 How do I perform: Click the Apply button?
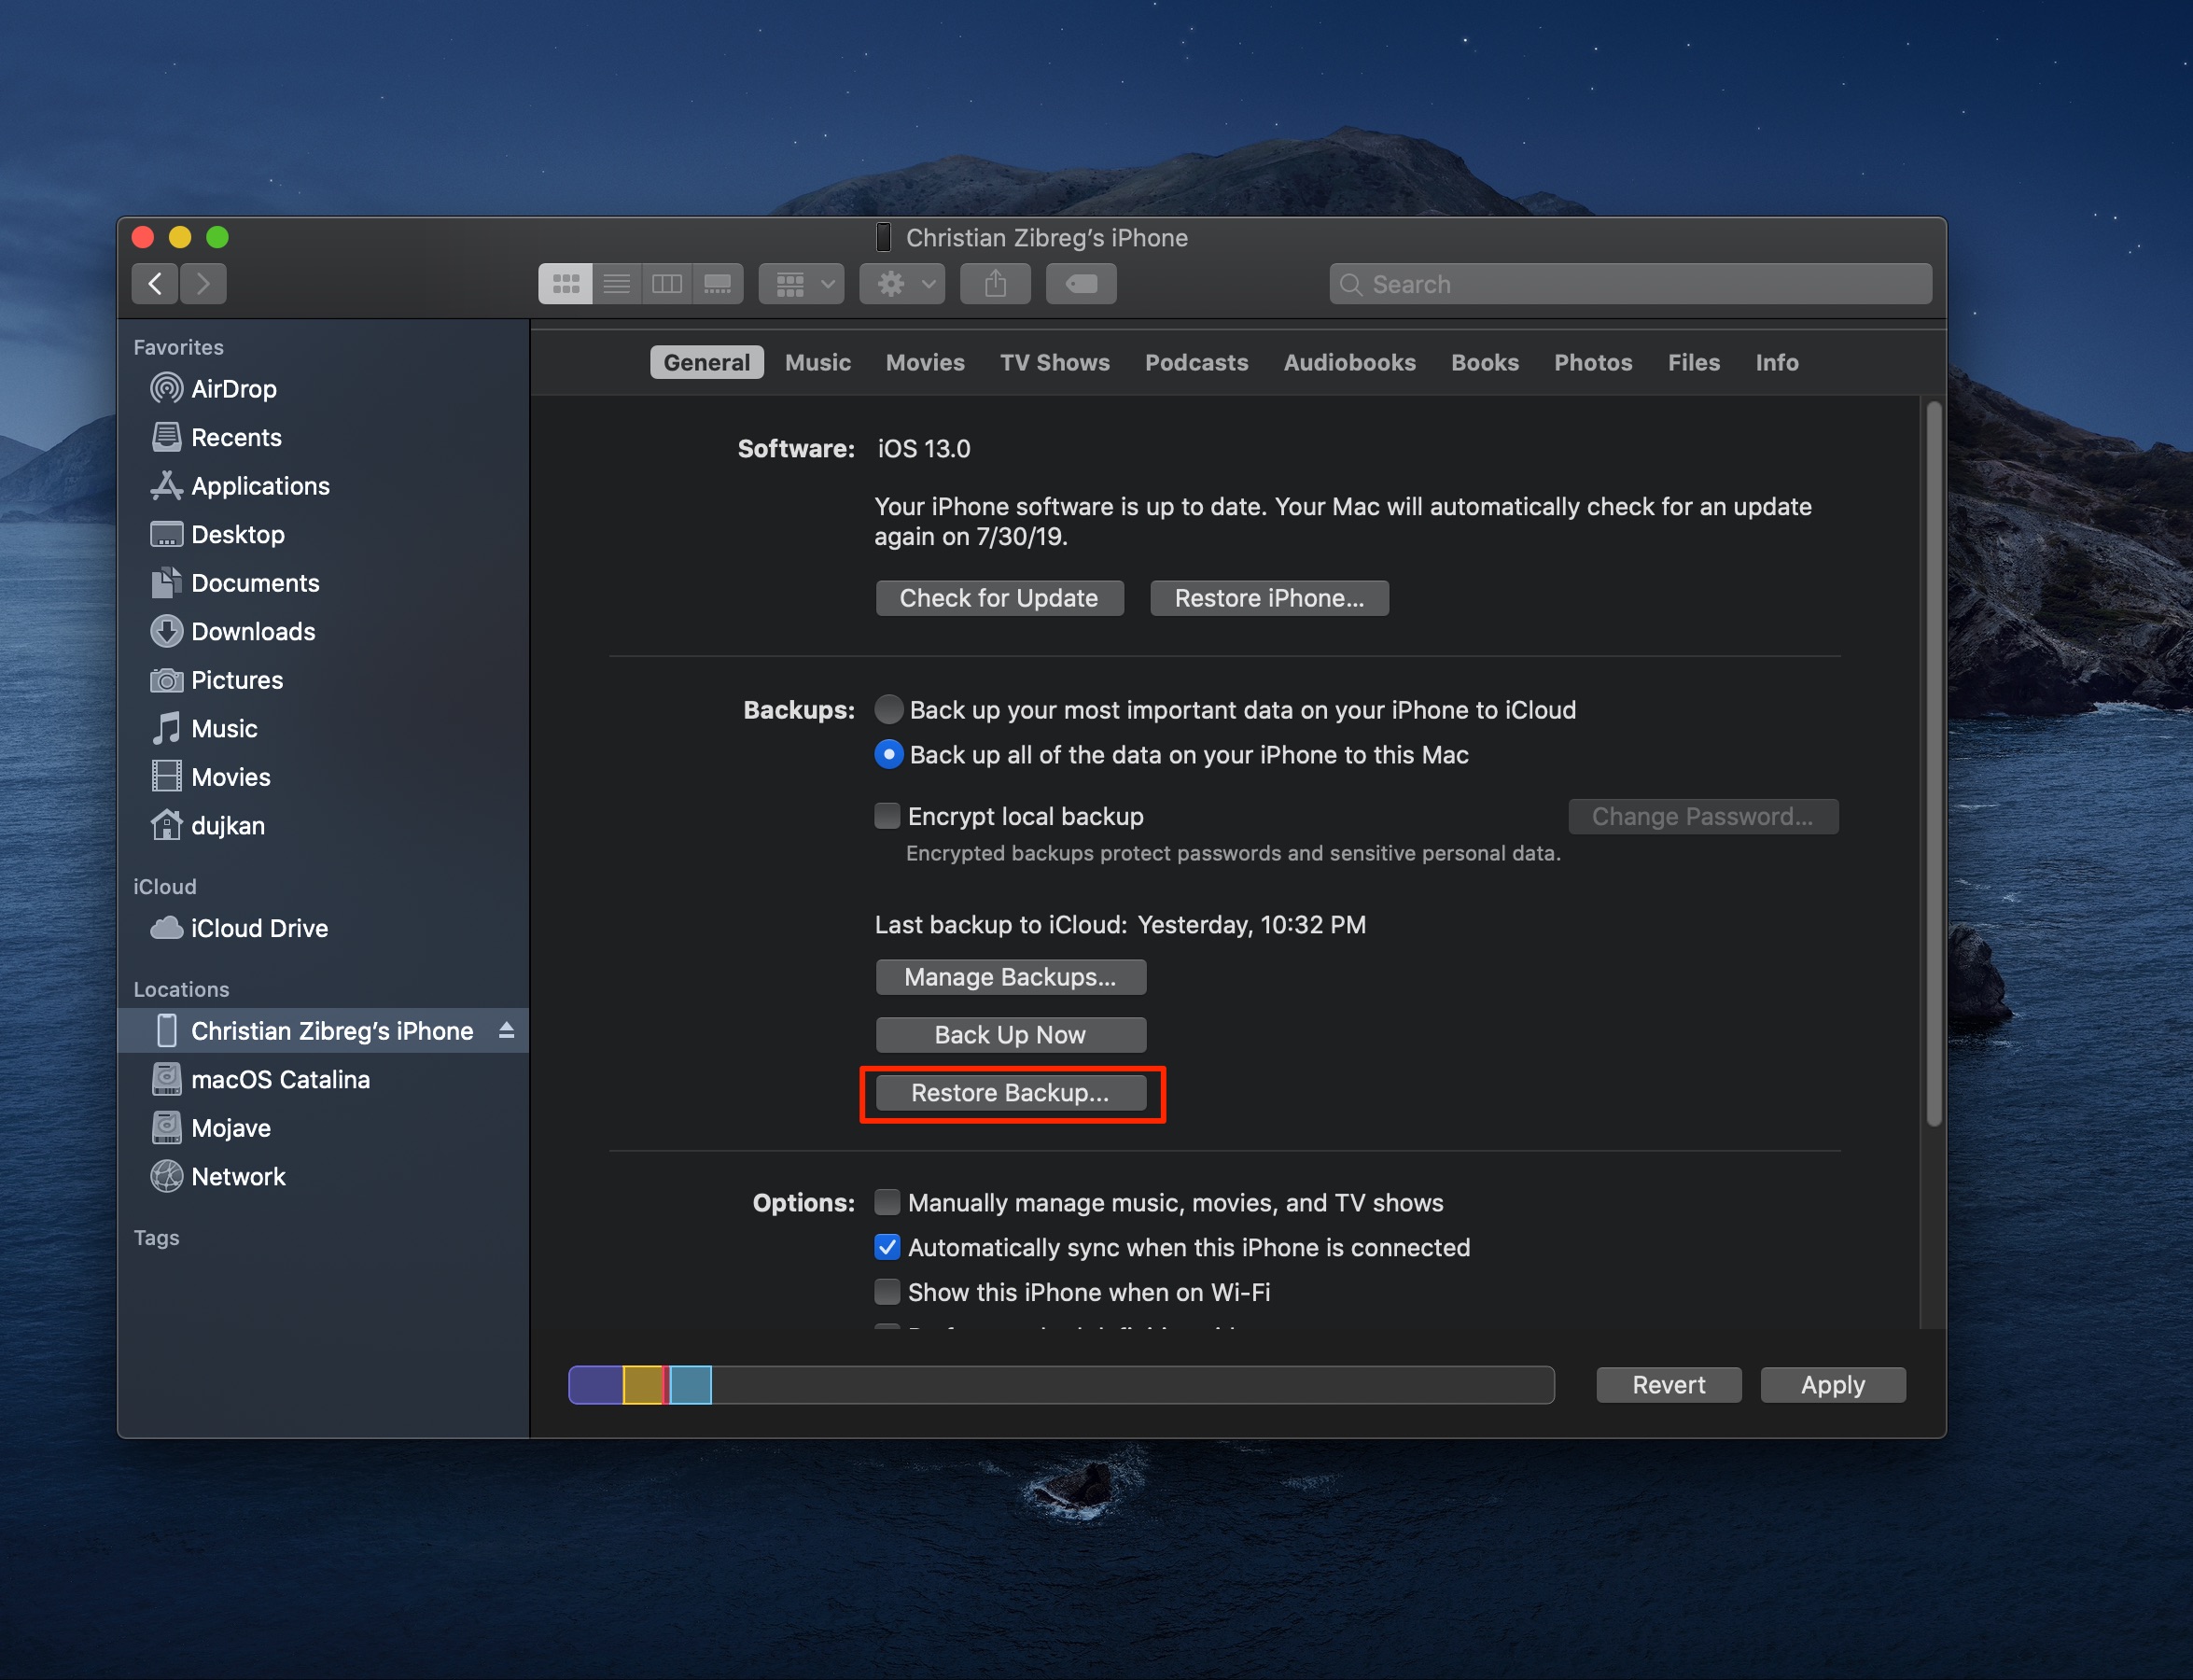coord(1833,1385)
